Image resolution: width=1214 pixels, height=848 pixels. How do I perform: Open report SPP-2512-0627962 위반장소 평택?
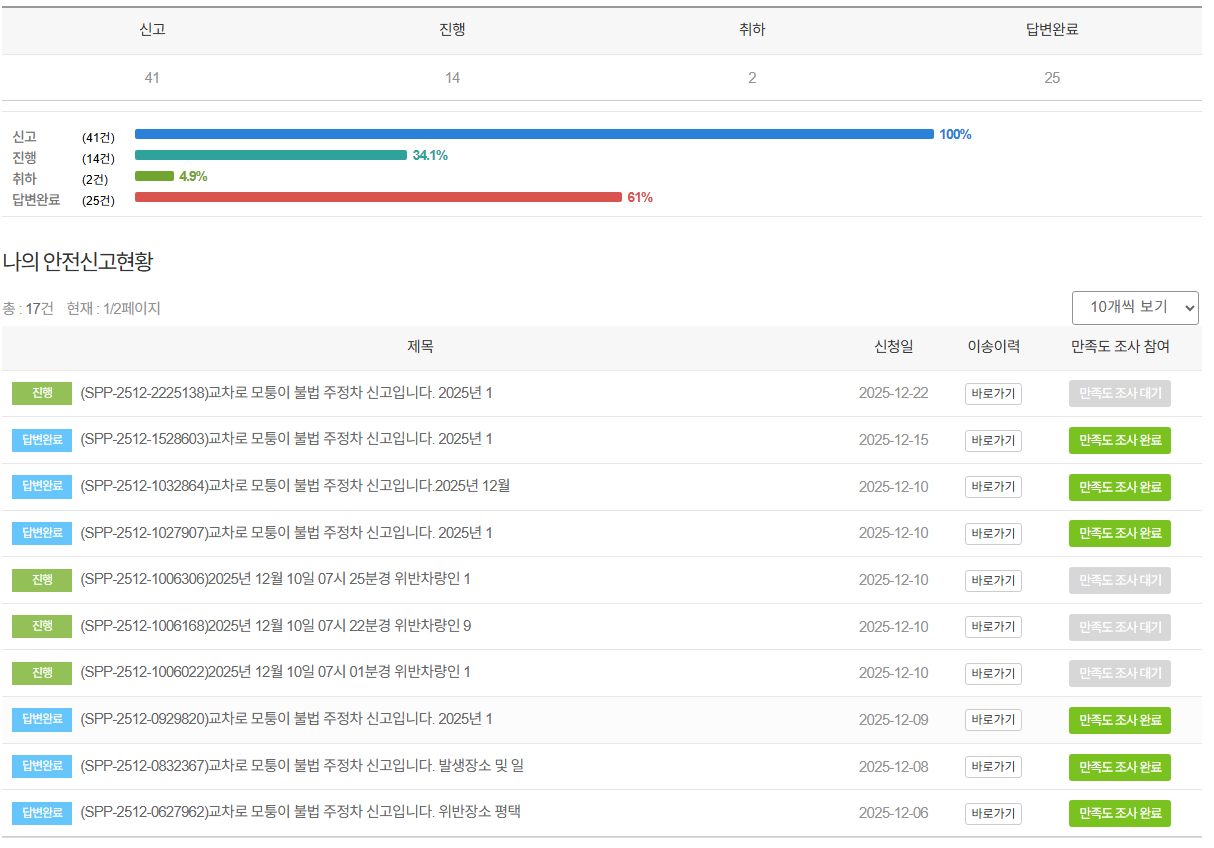click(x=300, y=812)
